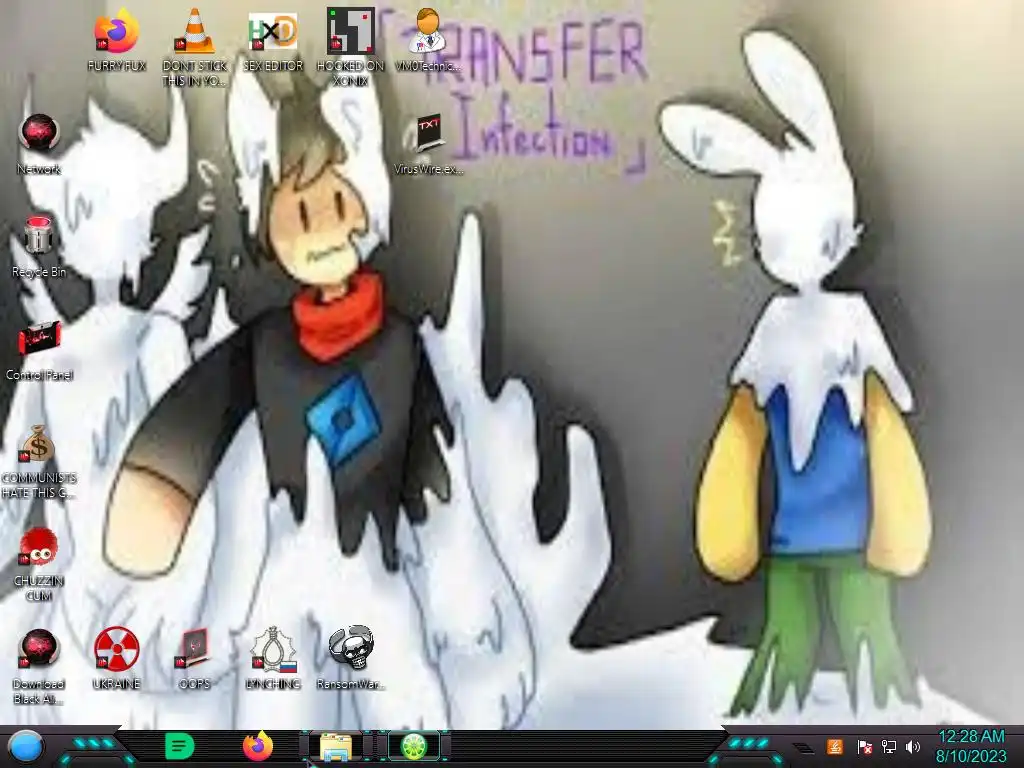Open the RansomWar... skull icon
The width and height of the screenshot is (1024, 768).
(351, 658)
